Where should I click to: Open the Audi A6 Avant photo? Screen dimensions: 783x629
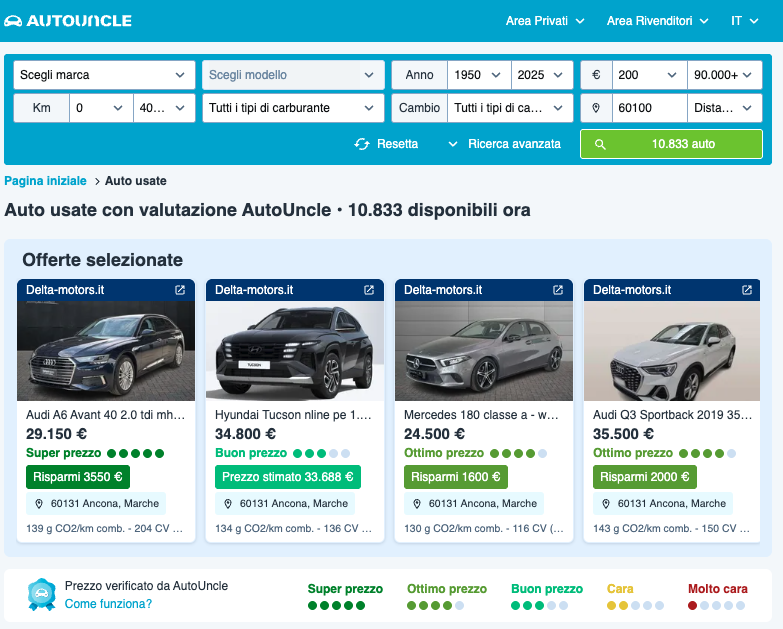[106, 350]
